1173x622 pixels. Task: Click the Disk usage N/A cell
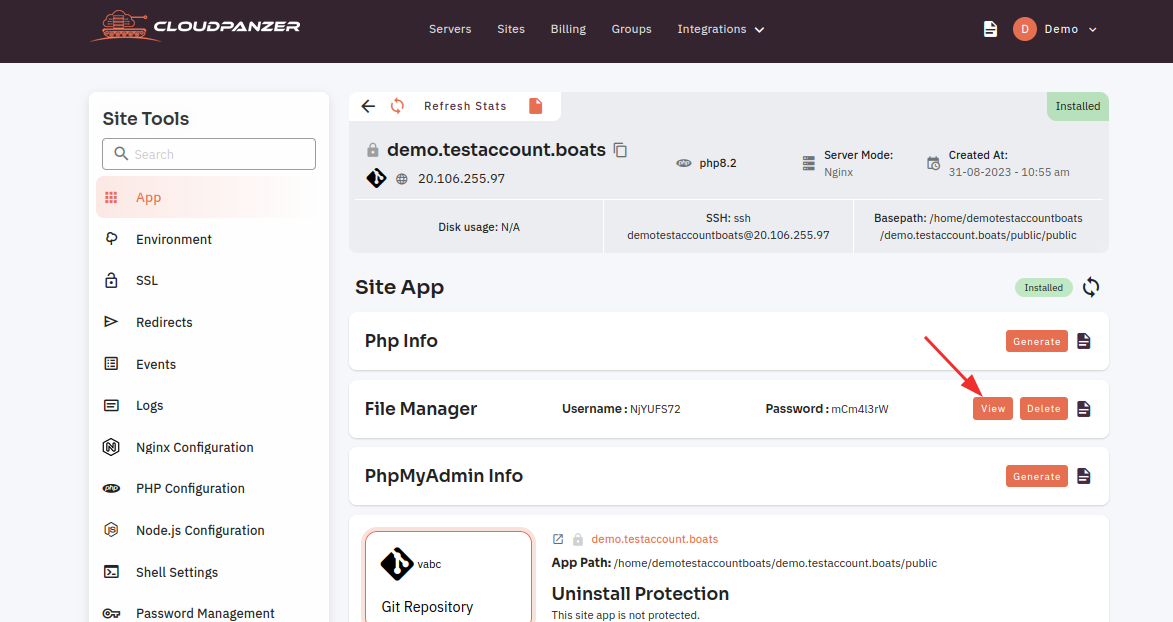pos(479,227)
